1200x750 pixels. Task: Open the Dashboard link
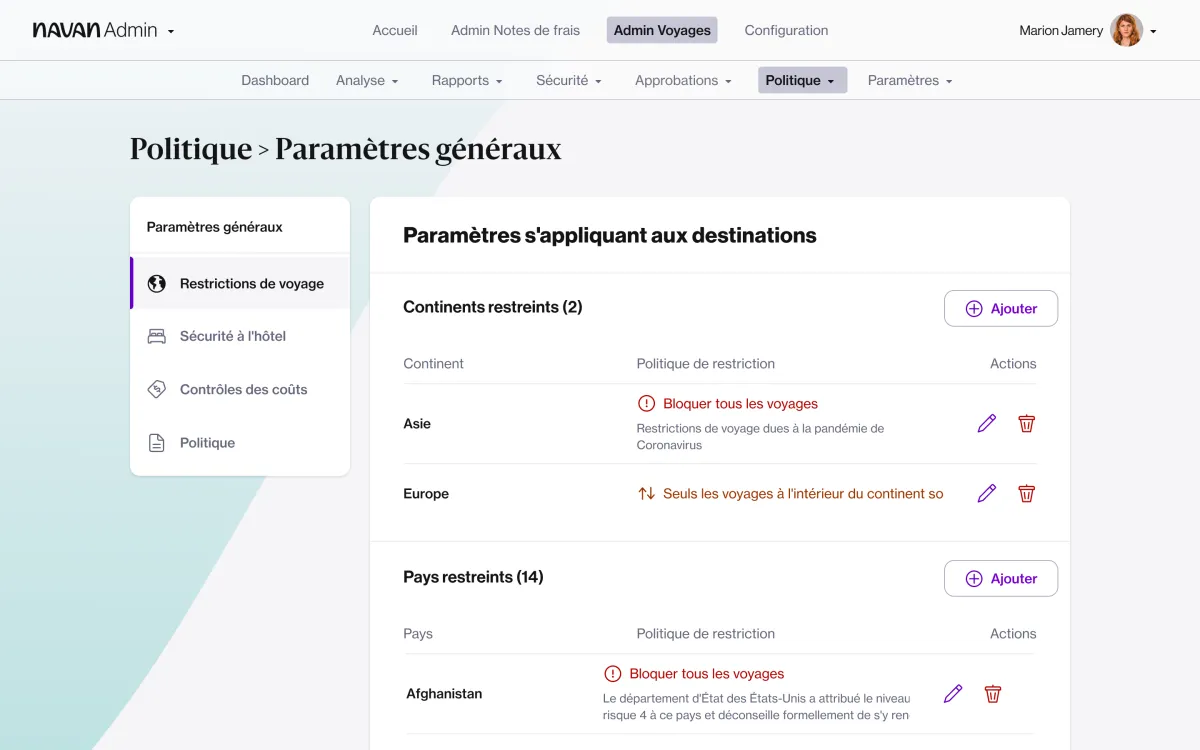click(x=275, y=80)
